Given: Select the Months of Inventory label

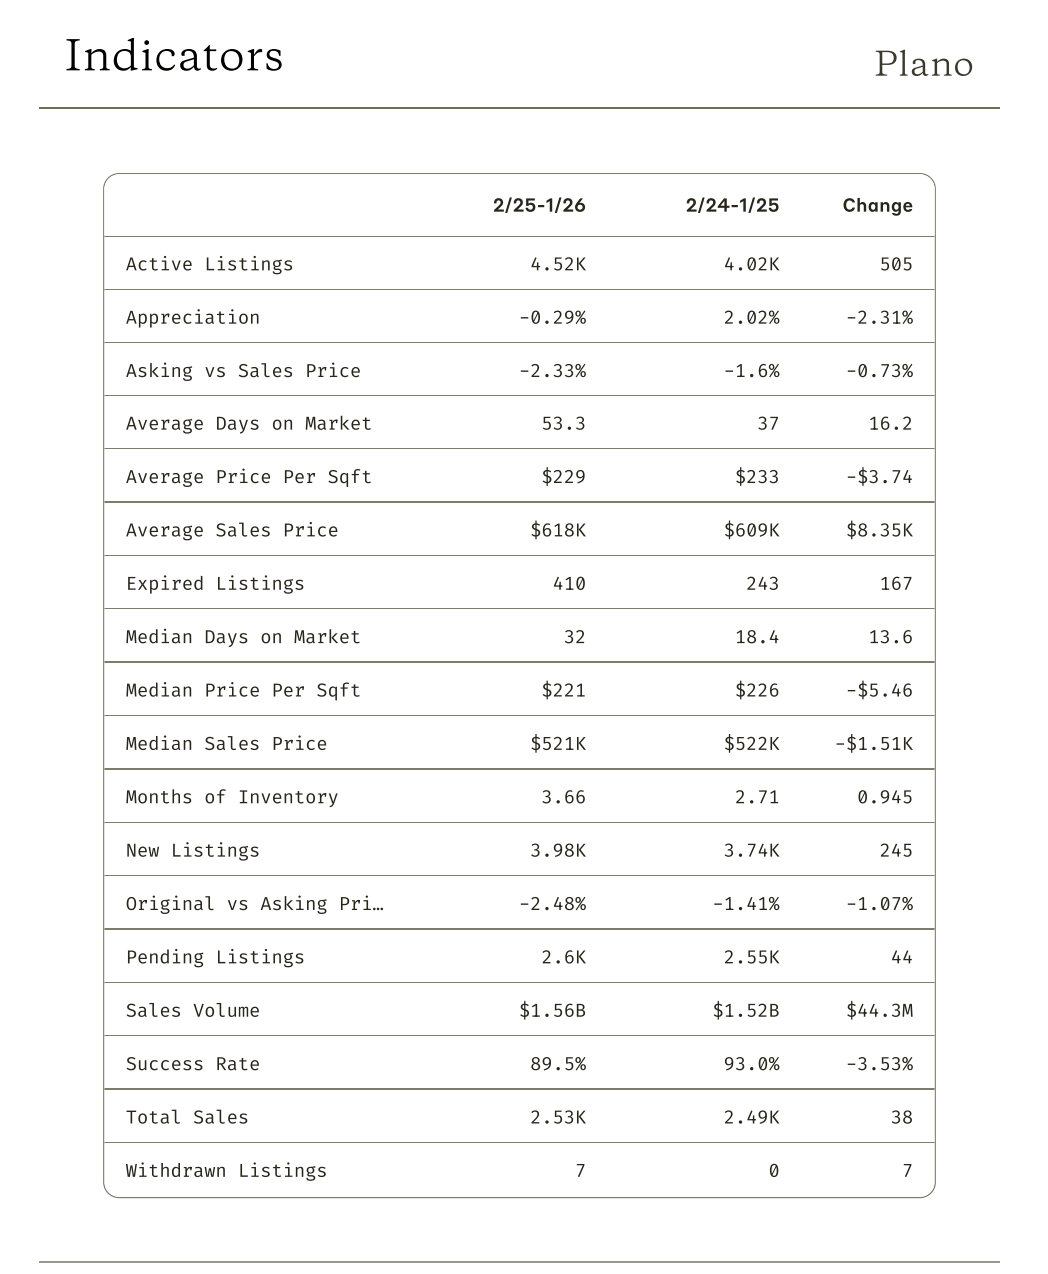Looking at the screenshot, I should 232,797.
